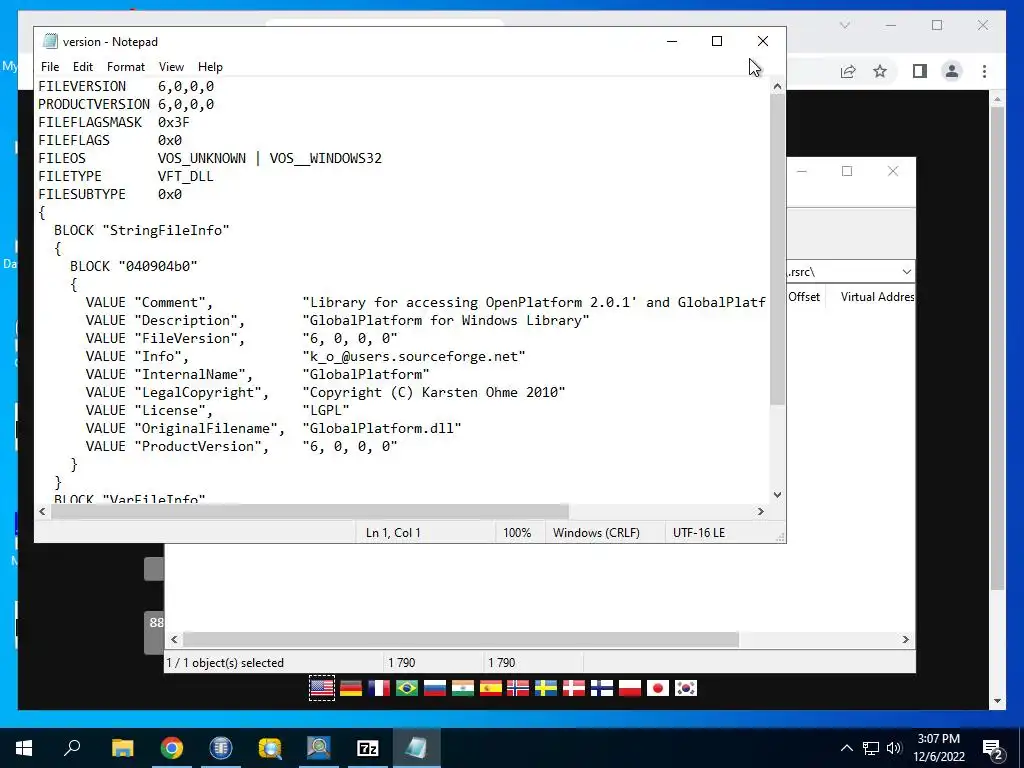1024x768 pixels.
Task: Switch to Notepad taskbar icon
Action: click(x=417, y=748)
